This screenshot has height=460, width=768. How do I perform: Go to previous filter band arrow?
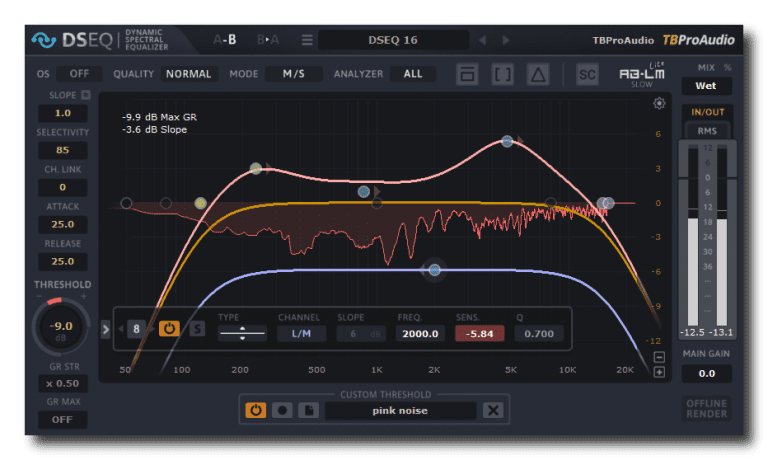pos(120,329)
